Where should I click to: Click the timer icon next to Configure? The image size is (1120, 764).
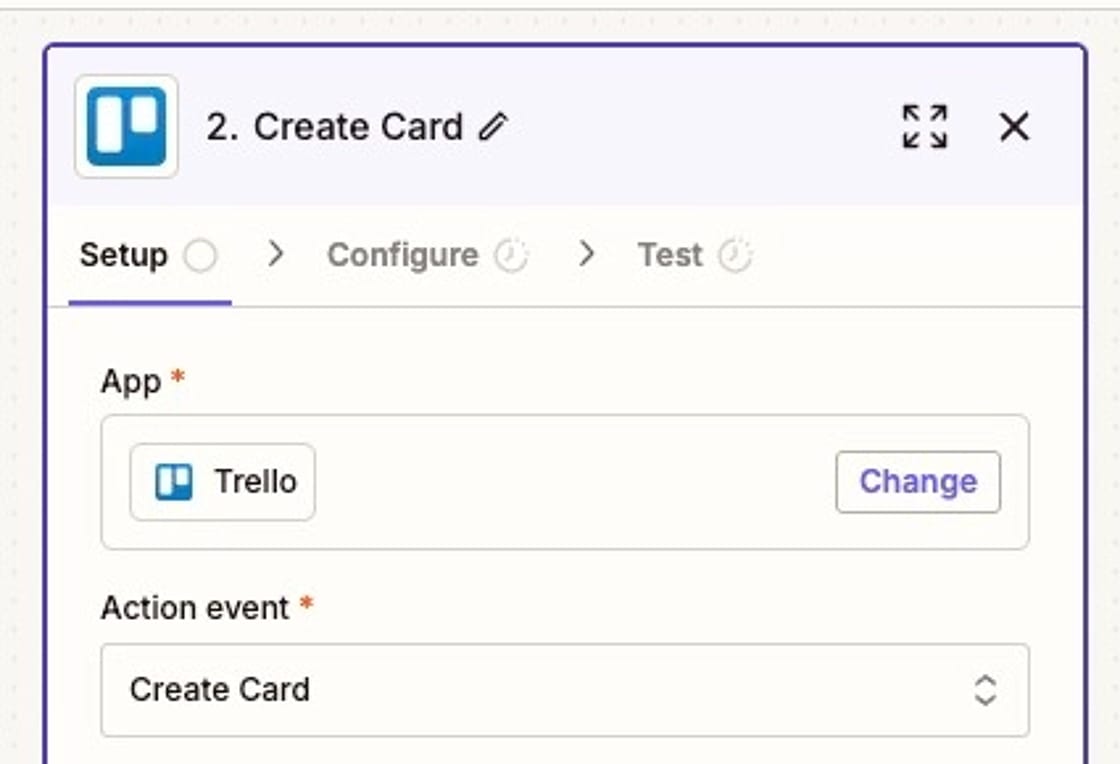tap(512, 254)
